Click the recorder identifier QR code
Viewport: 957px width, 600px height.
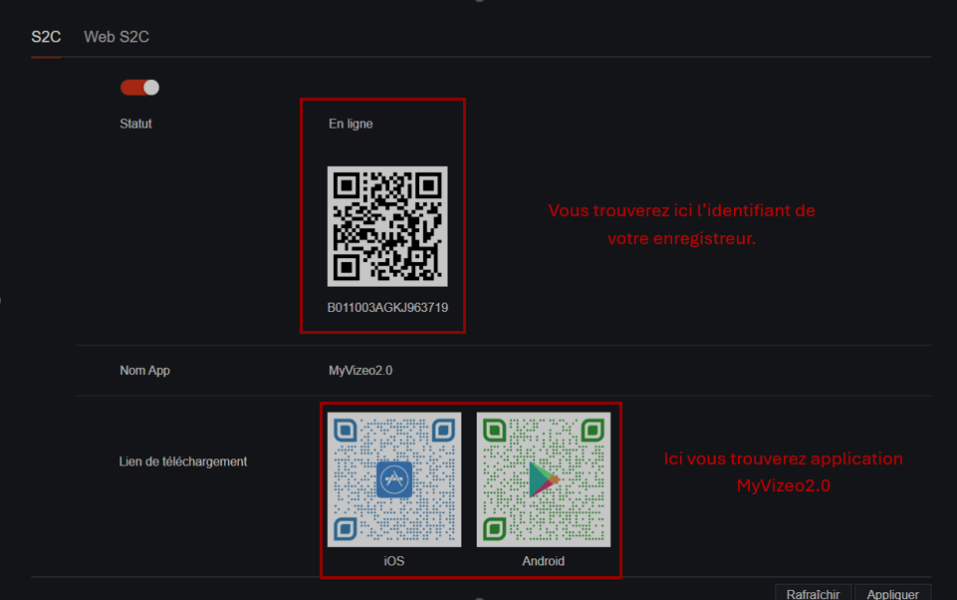pyautogui.click(x=387, y=226)
